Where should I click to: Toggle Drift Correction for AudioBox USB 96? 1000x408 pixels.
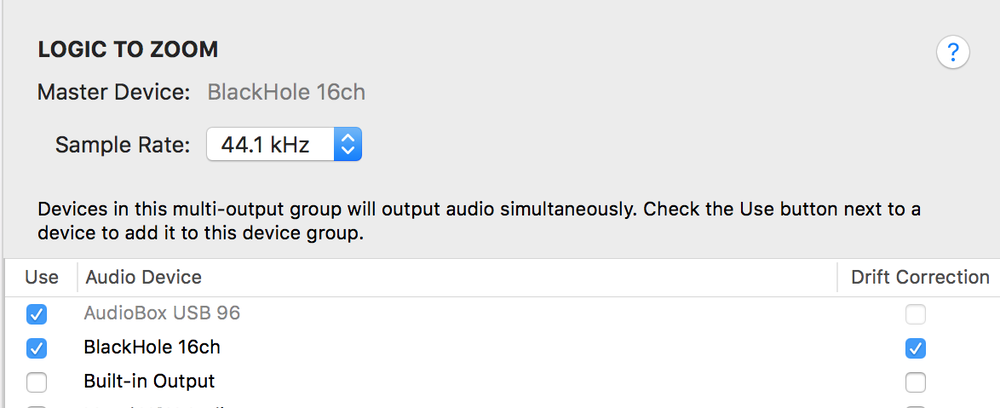(x=915, y=314)
